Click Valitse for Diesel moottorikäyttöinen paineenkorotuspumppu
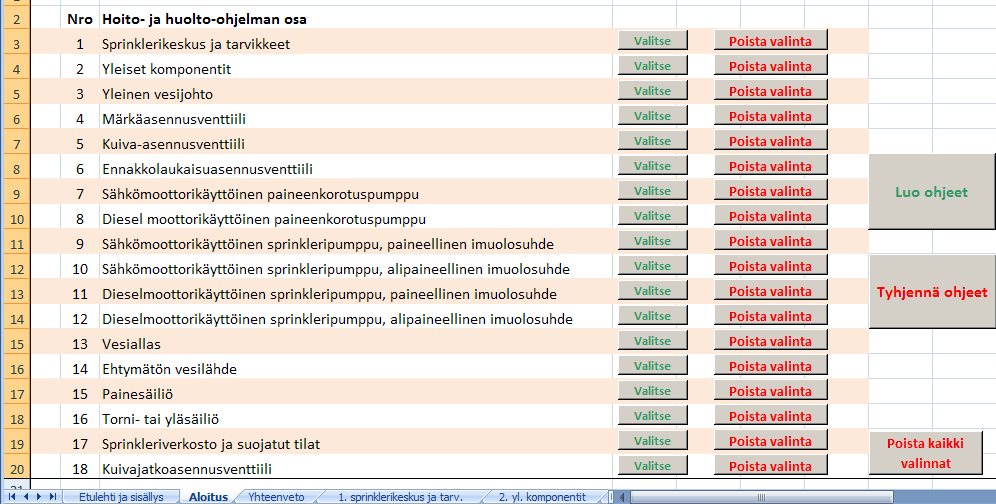Viewport: 996px width, 504px height. click(652, 215)
